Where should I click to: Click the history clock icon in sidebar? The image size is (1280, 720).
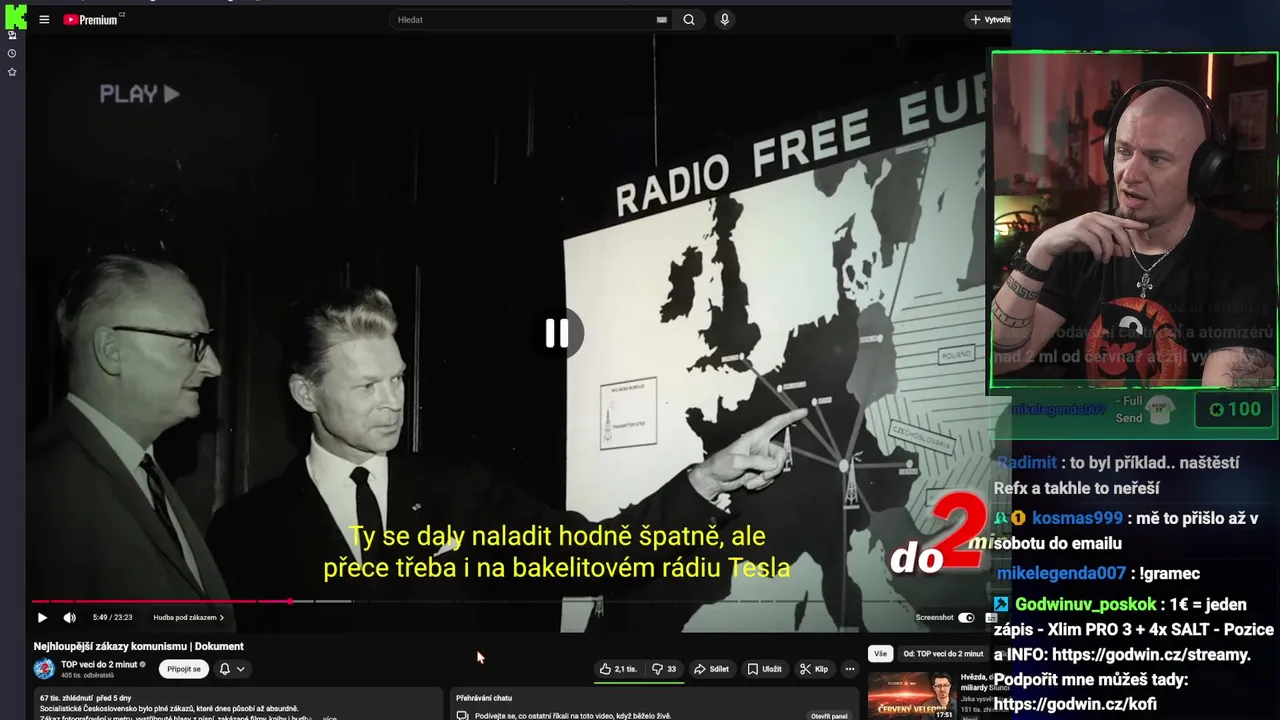click(x=12, y=53)
